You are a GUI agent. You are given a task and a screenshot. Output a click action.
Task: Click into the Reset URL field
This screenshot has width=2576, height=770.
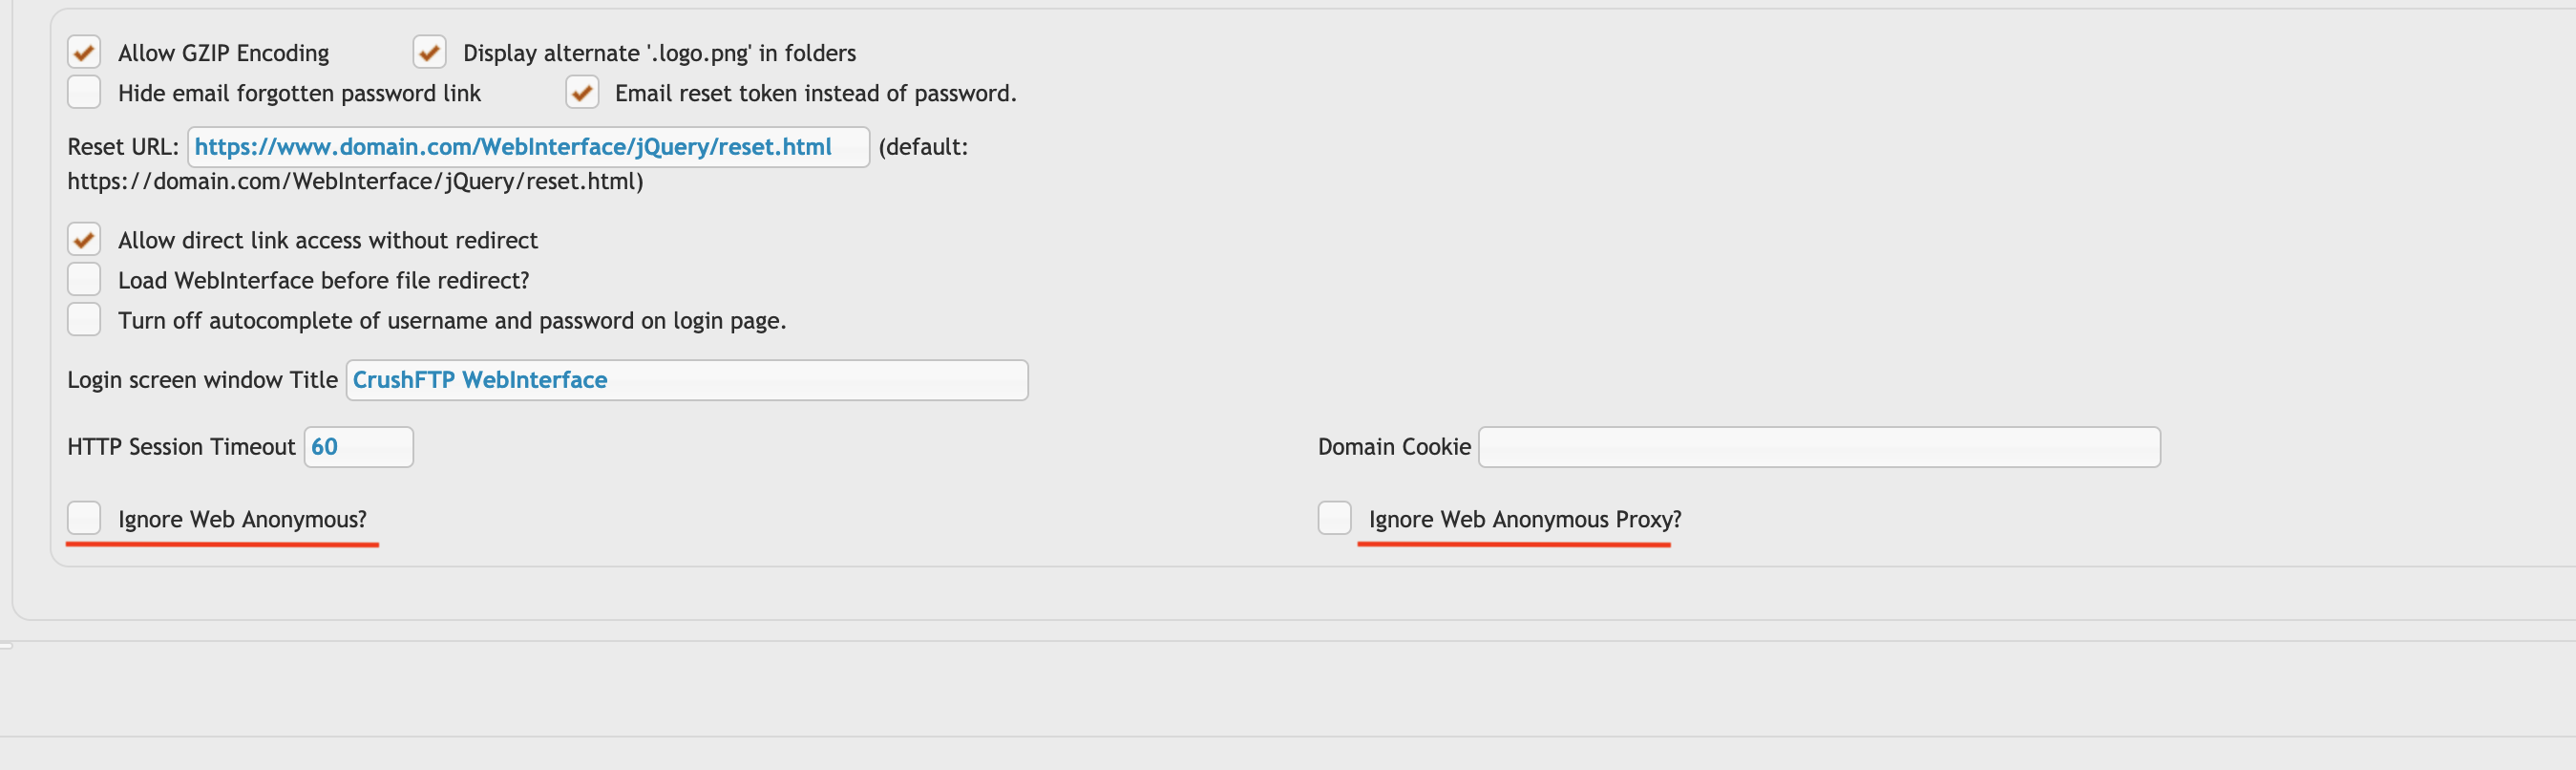point(528,147)
